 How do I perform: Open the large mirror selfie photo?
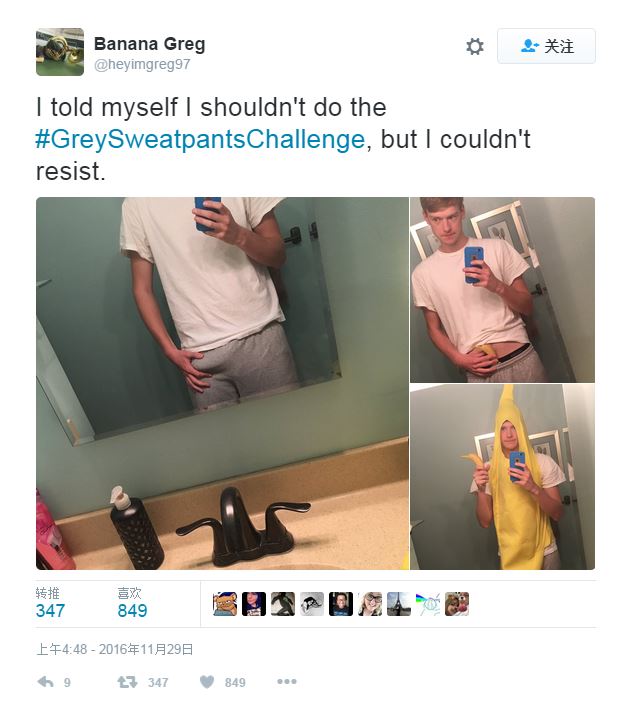(222, 383)
